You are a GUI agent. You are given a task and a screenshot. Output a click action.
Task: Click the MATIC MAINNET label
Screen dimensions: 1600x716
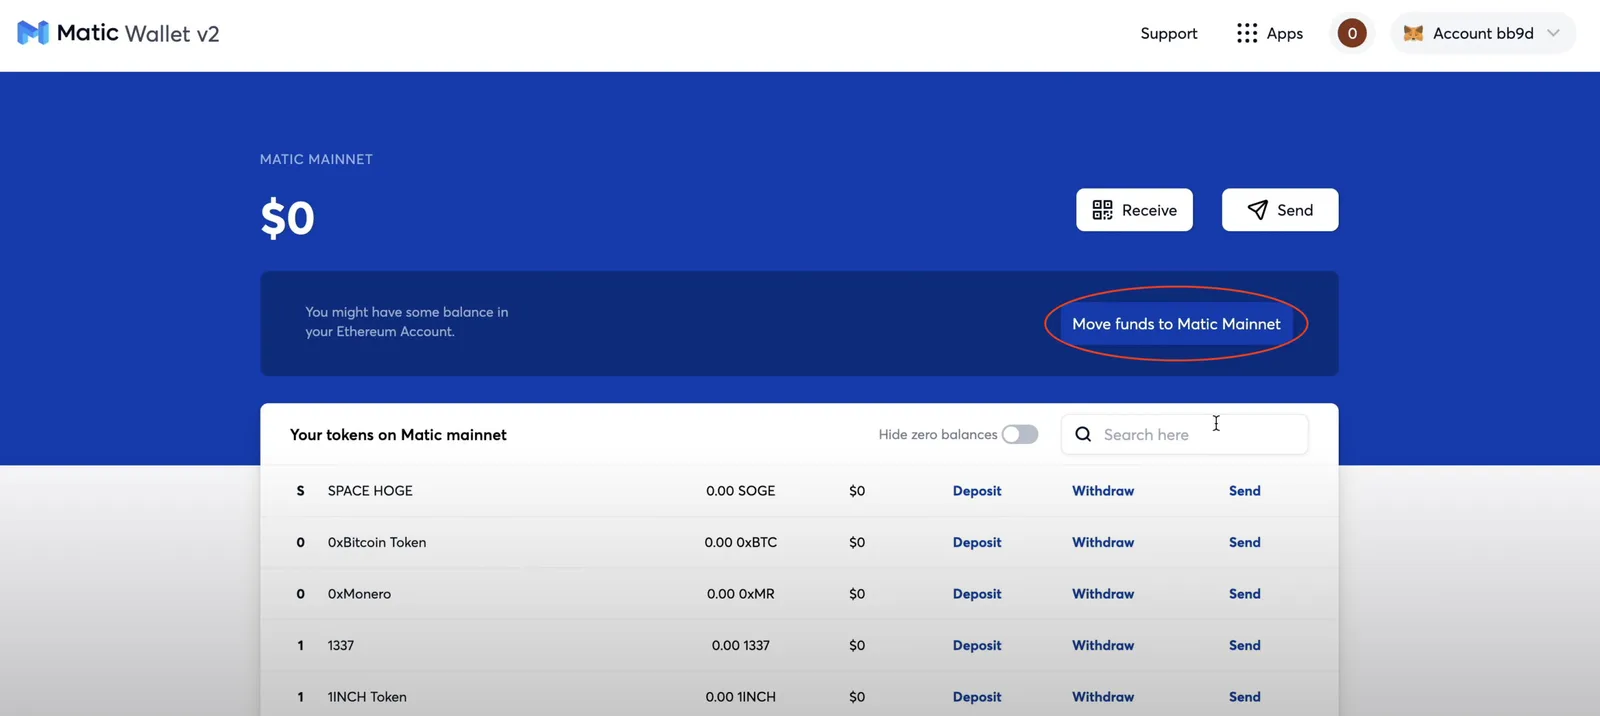point(316,159)
